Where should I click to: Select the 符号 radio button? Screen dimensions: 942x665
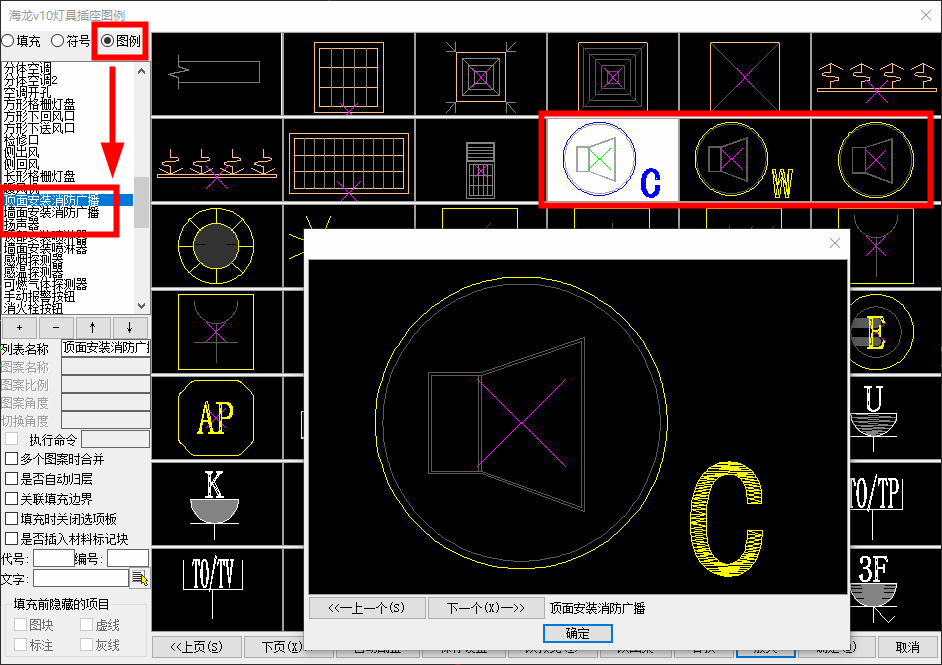click(57, 41)
